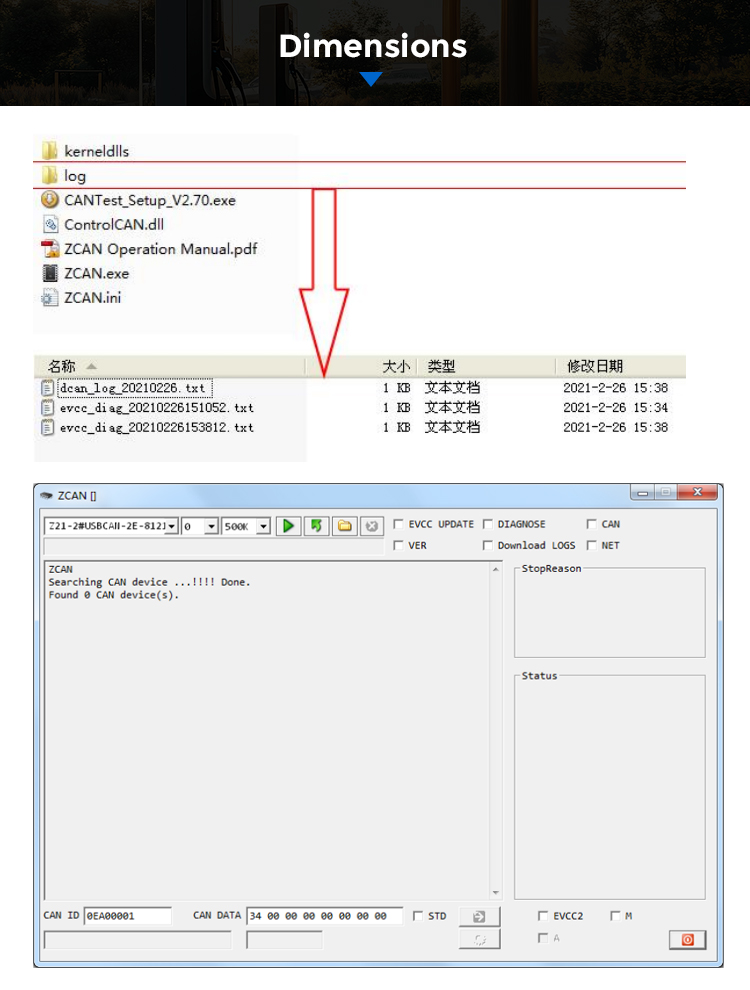Screen dimensions: 750x990
Task: Click the 'Found 0 CAN device(s).' log line
Action: click(114, 595)
